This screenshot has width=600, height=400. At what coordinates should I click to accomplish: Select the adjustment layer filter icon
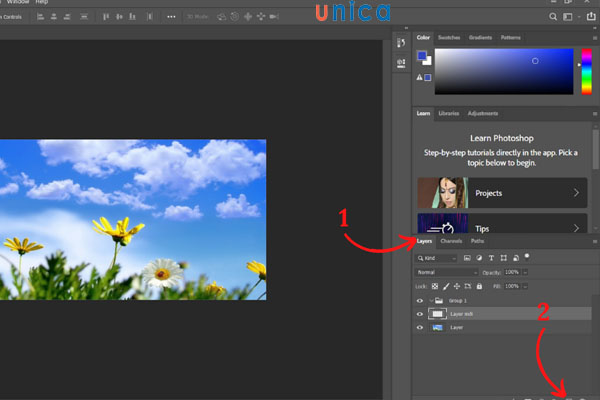tap(479, 257)
